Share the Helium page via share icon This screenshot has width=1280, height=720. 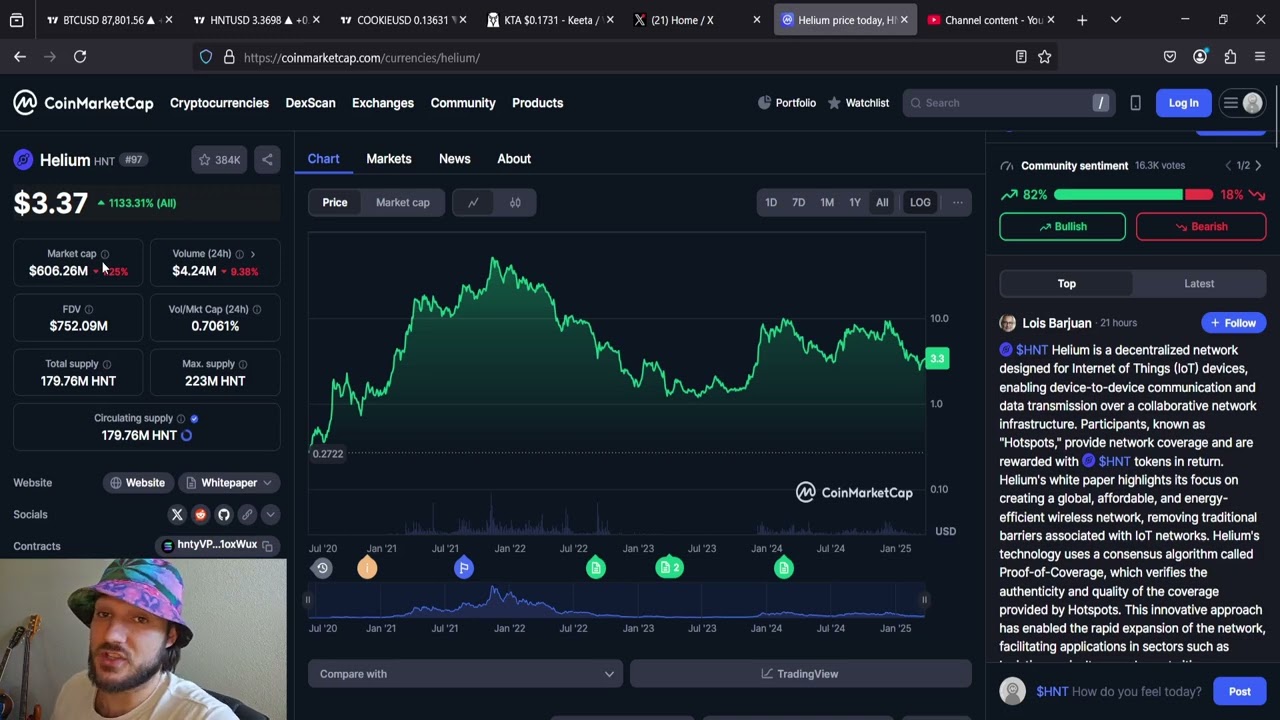pos(267,160)
